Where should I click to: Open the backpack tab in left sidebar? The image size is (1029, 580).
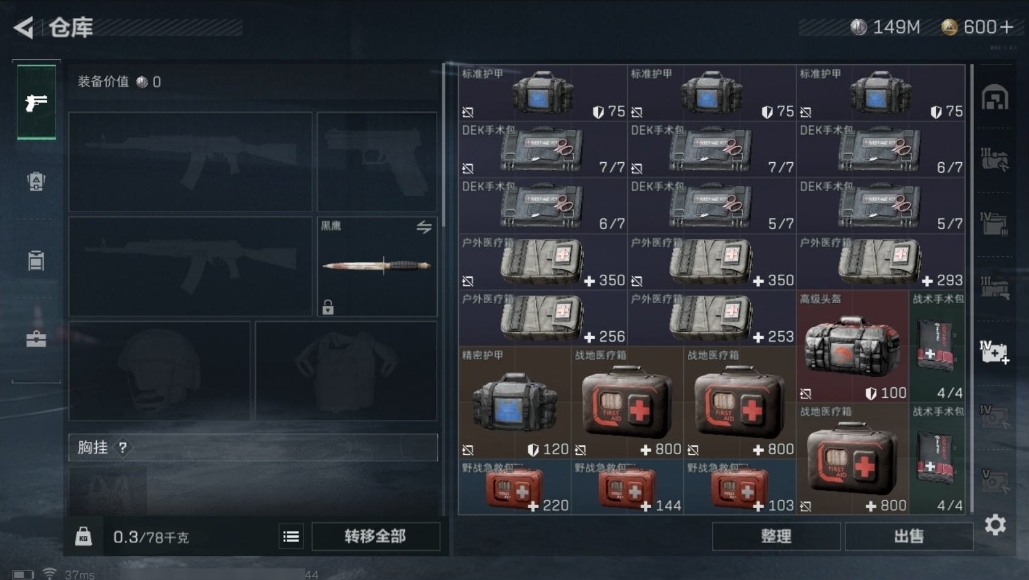pos(36,181)
